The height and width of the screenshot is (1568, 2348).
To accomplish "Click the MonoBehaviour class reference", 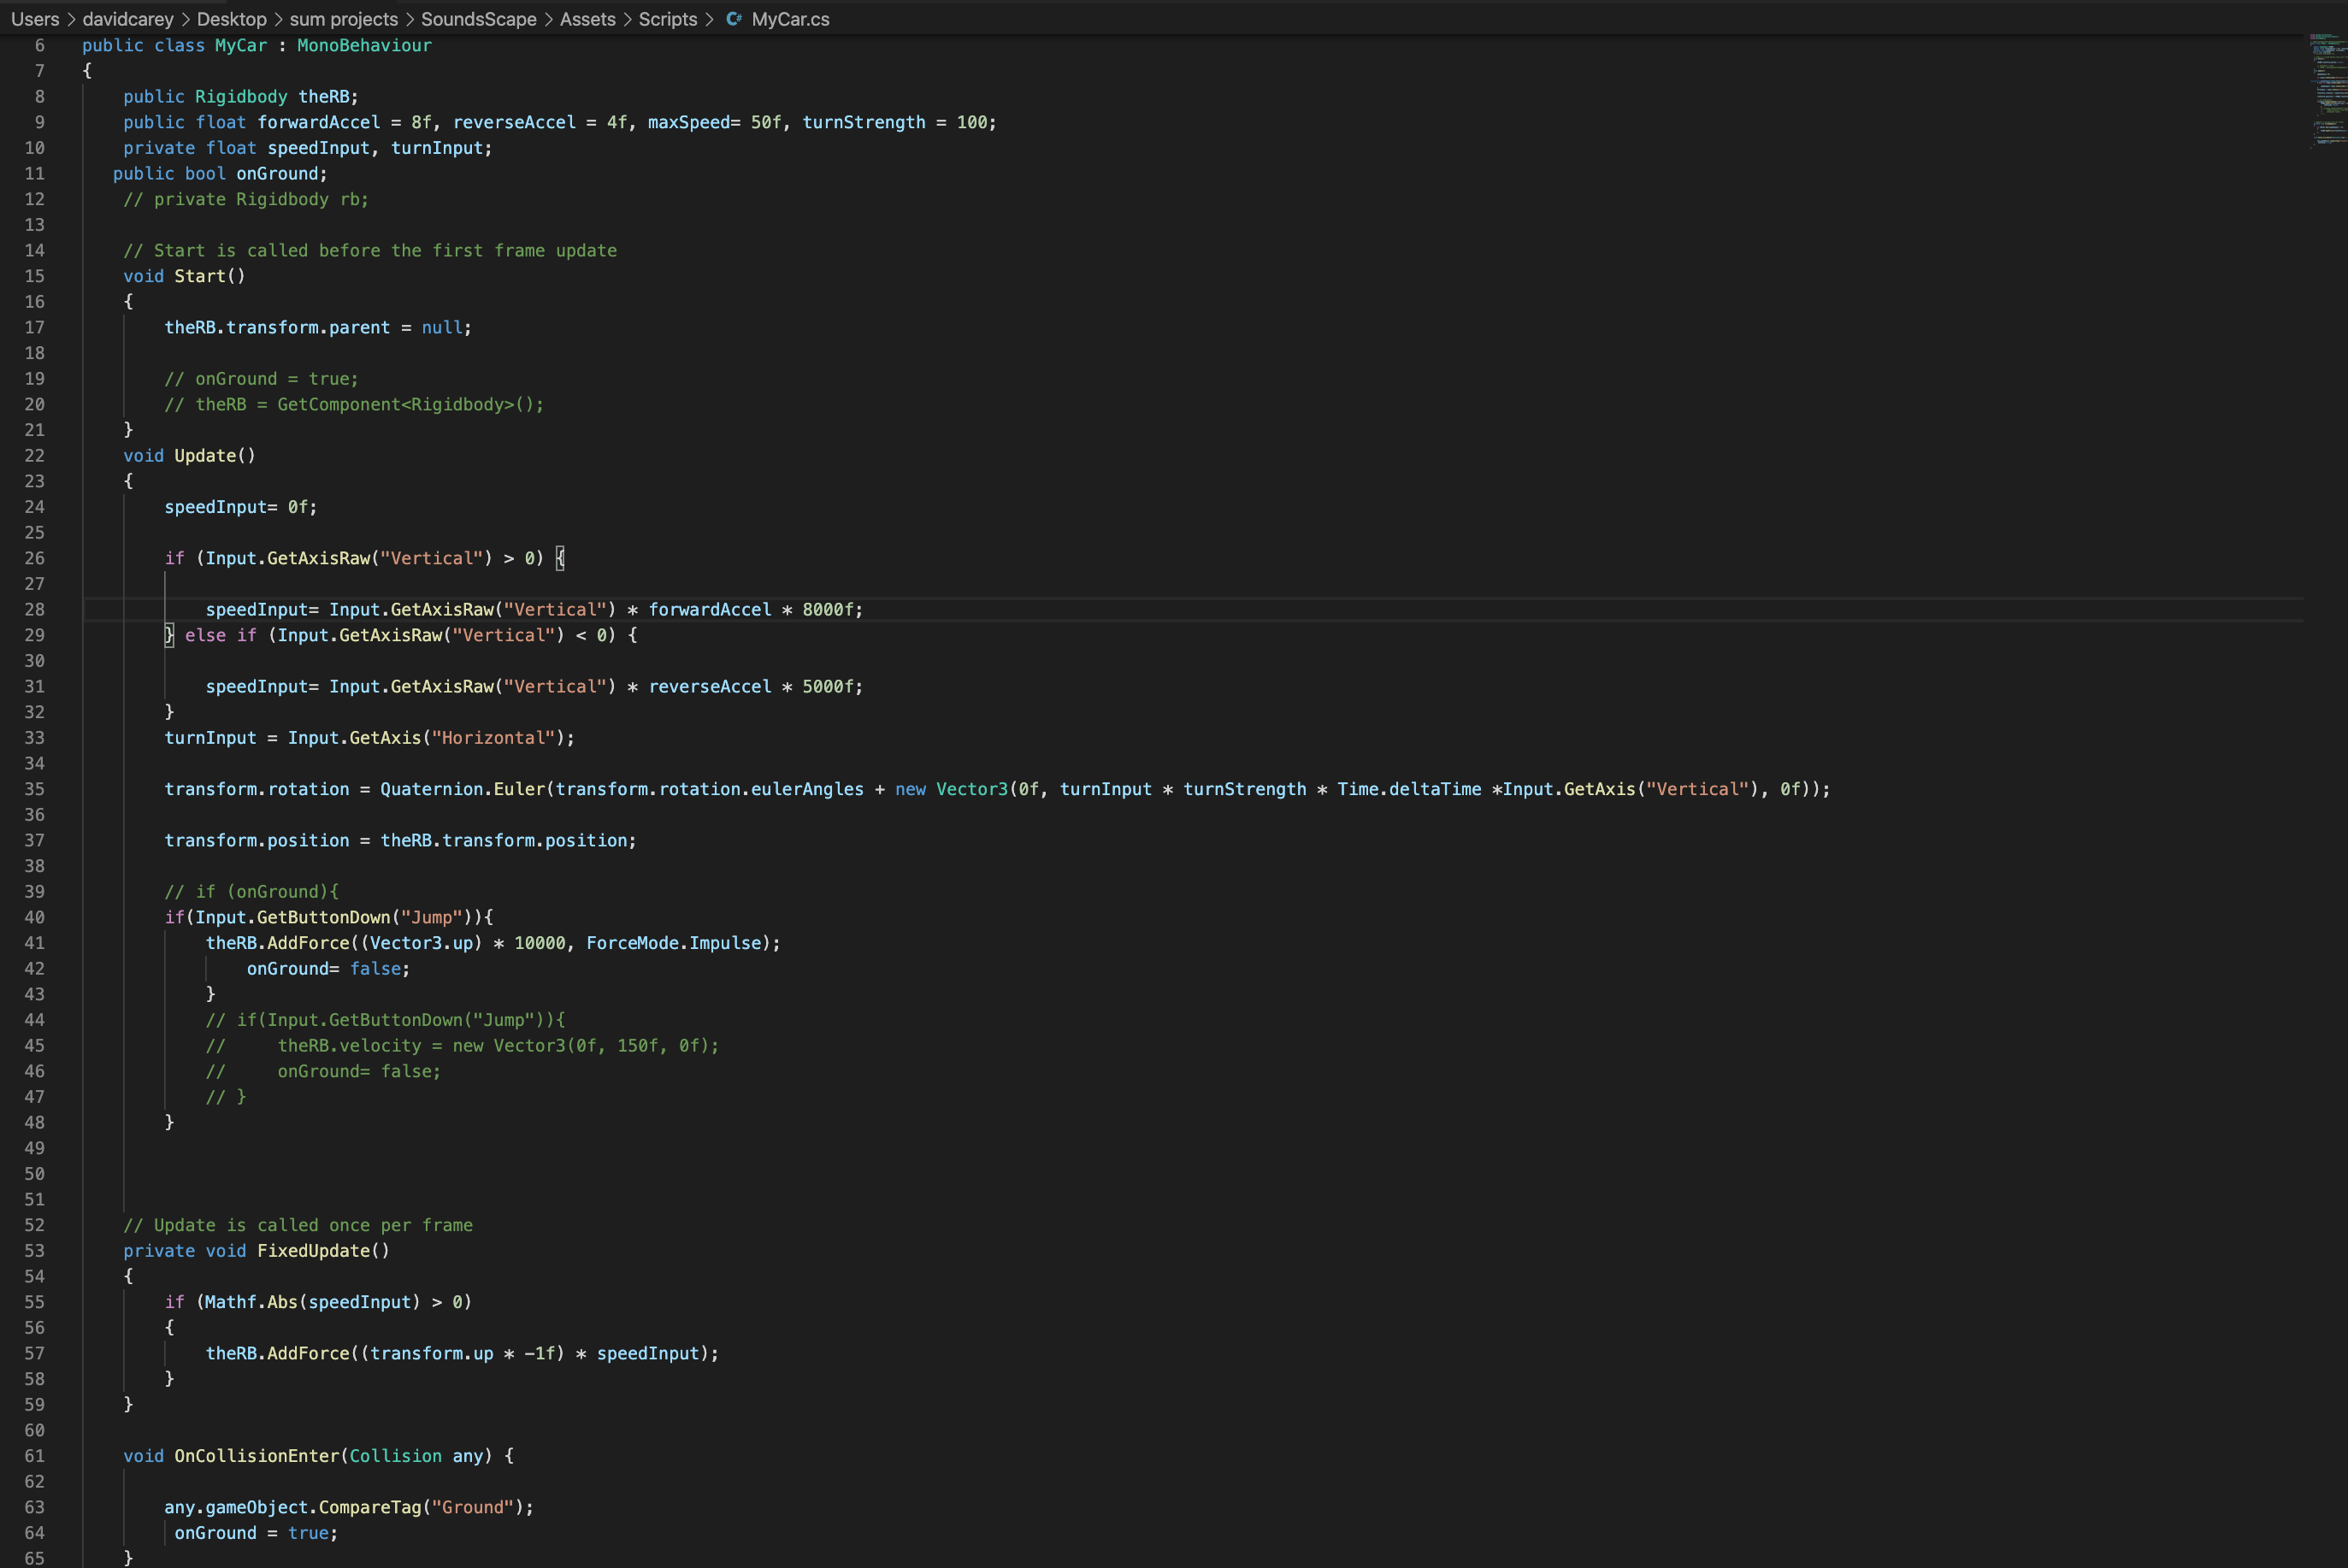I will 364,45.
